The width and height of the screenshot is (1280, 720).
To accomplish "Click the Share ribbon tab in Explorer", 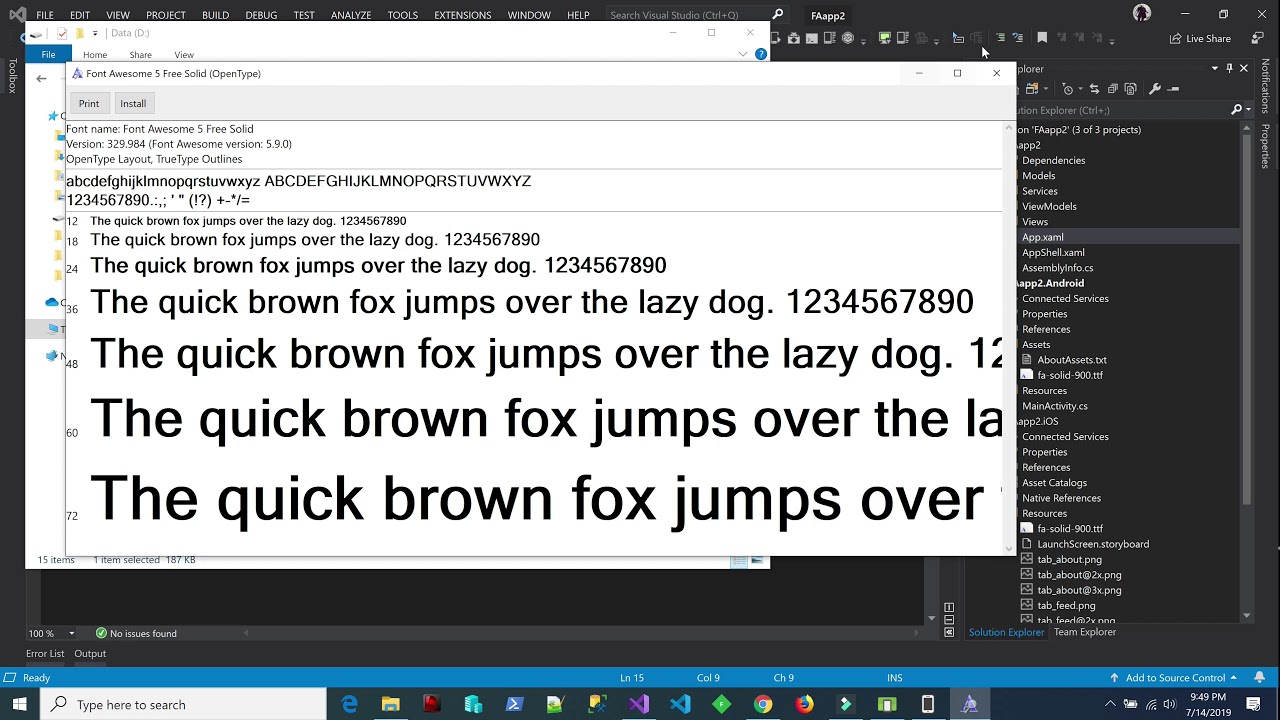I will tap(140, 55).
